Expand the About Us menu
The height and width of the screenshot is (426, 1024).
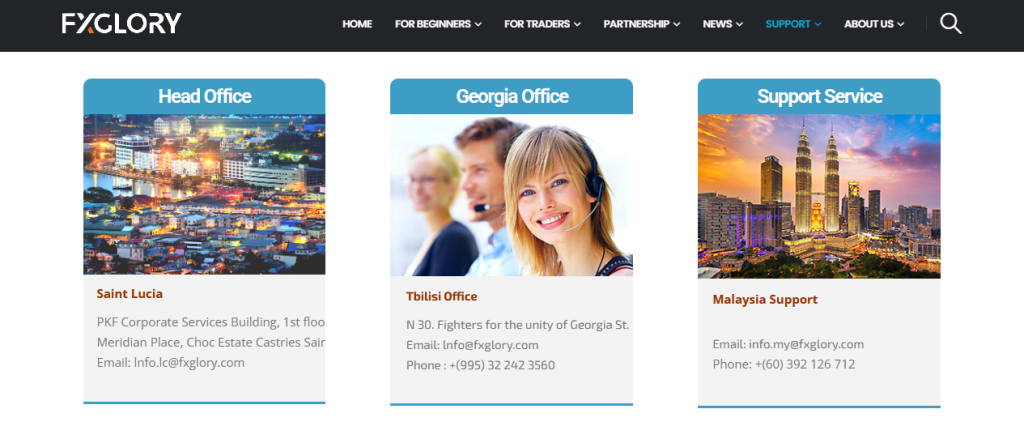pos(873,24)
